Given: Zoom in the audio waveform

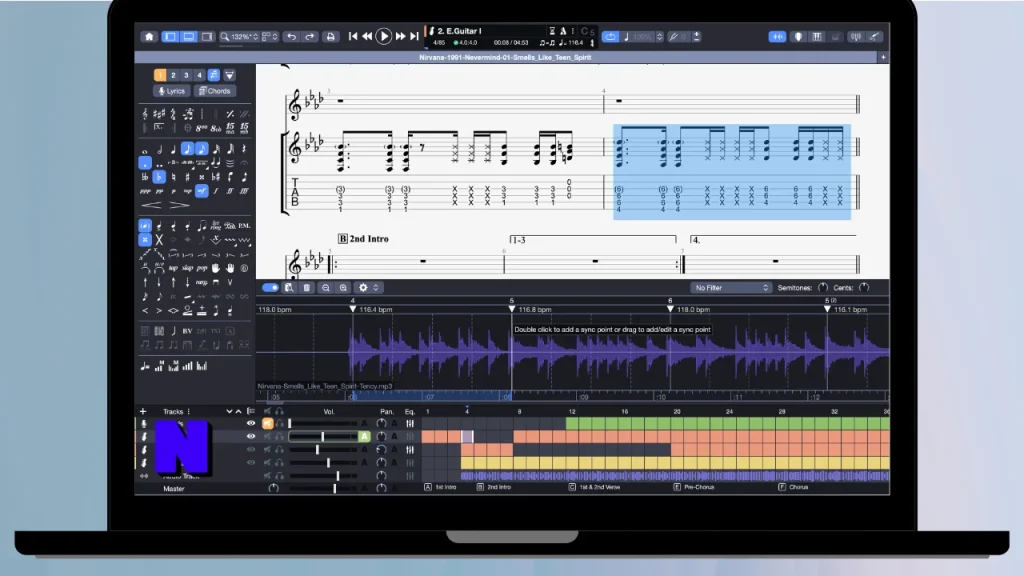Looking at the screenshot, I should point(343,287).
